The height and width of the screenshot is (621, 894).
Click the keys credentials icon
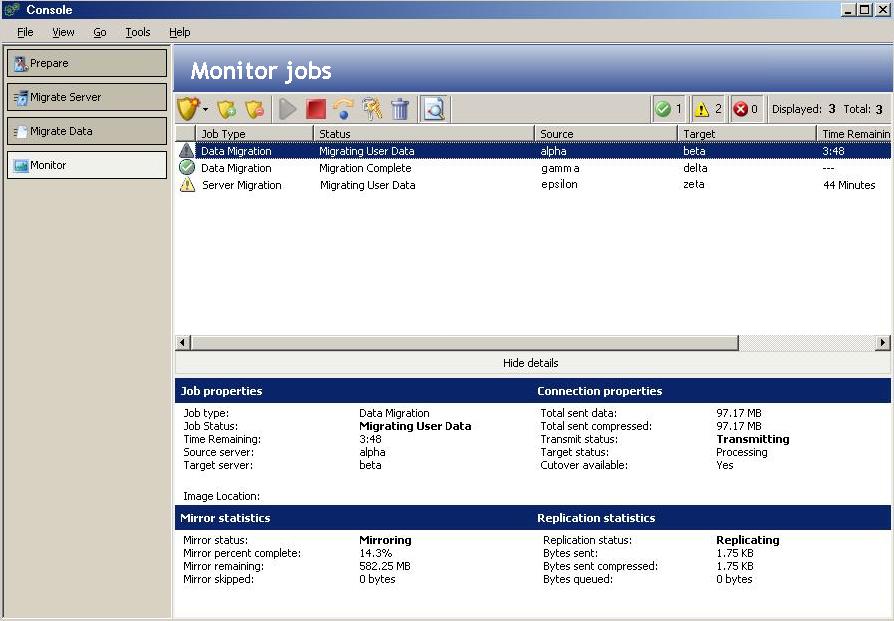click(x=372, y=109)
